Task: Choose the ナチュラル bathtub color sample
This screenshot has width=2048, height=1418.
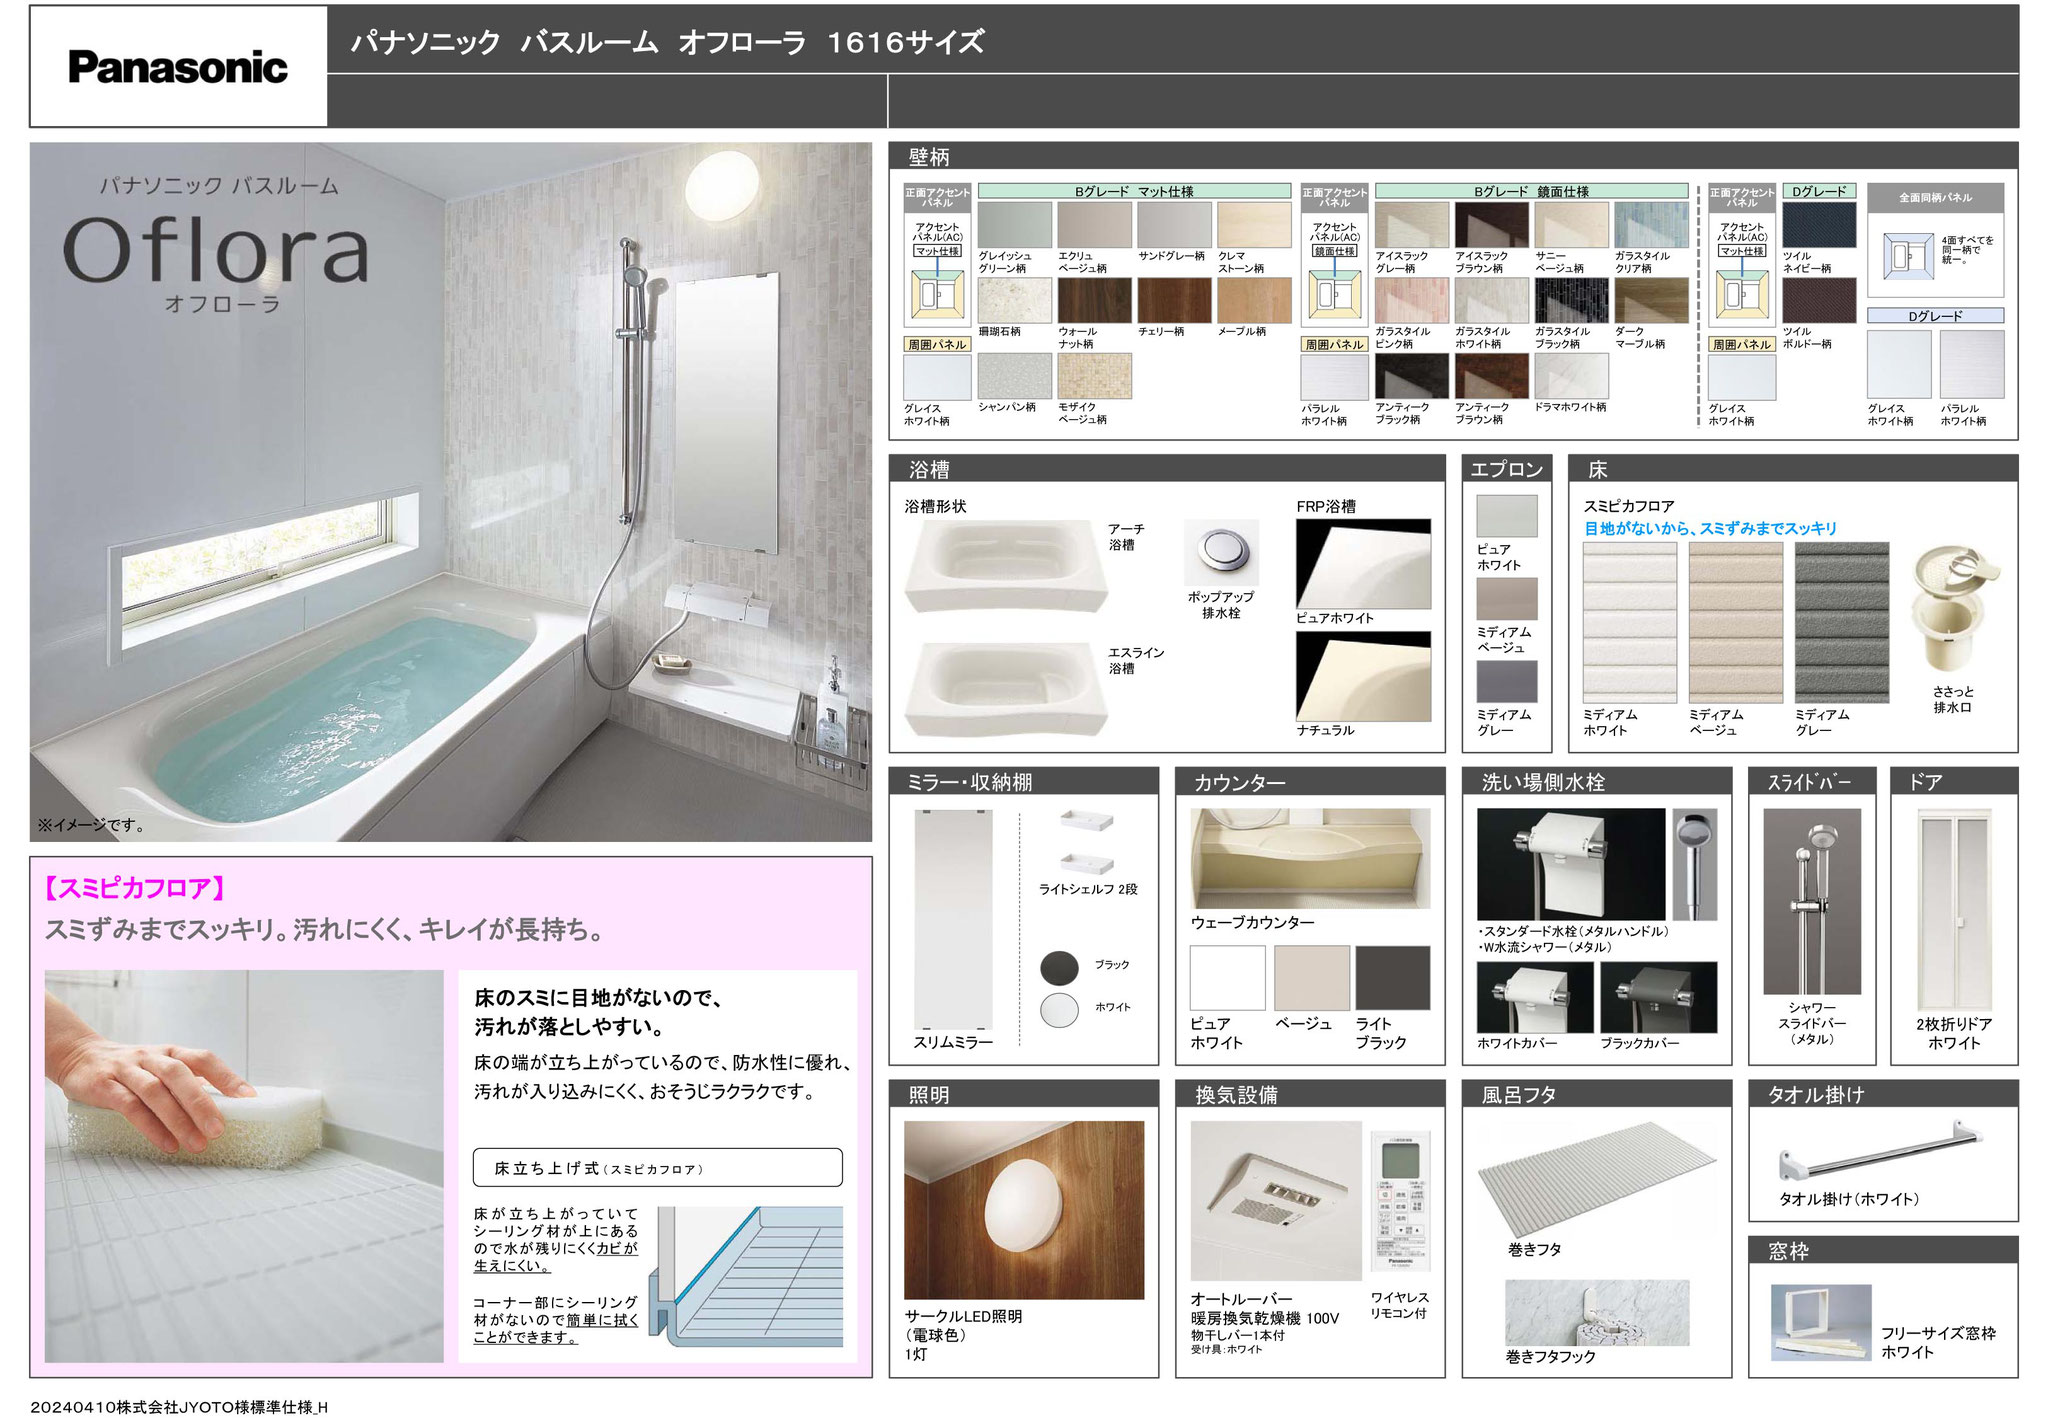Action: [1363, 676]
